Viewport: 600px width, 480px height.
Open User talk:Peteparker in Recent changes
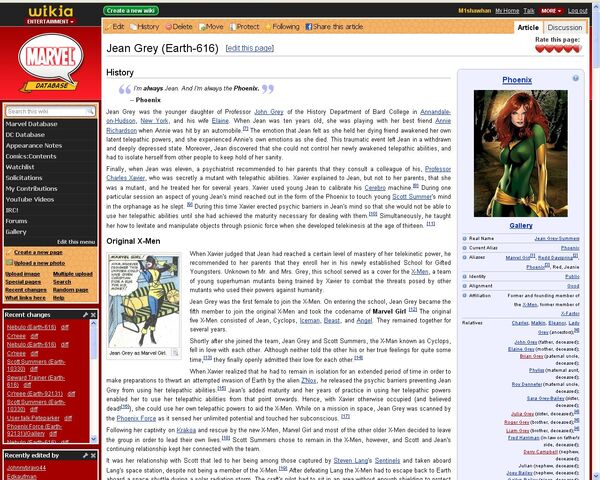coord(33,418)
